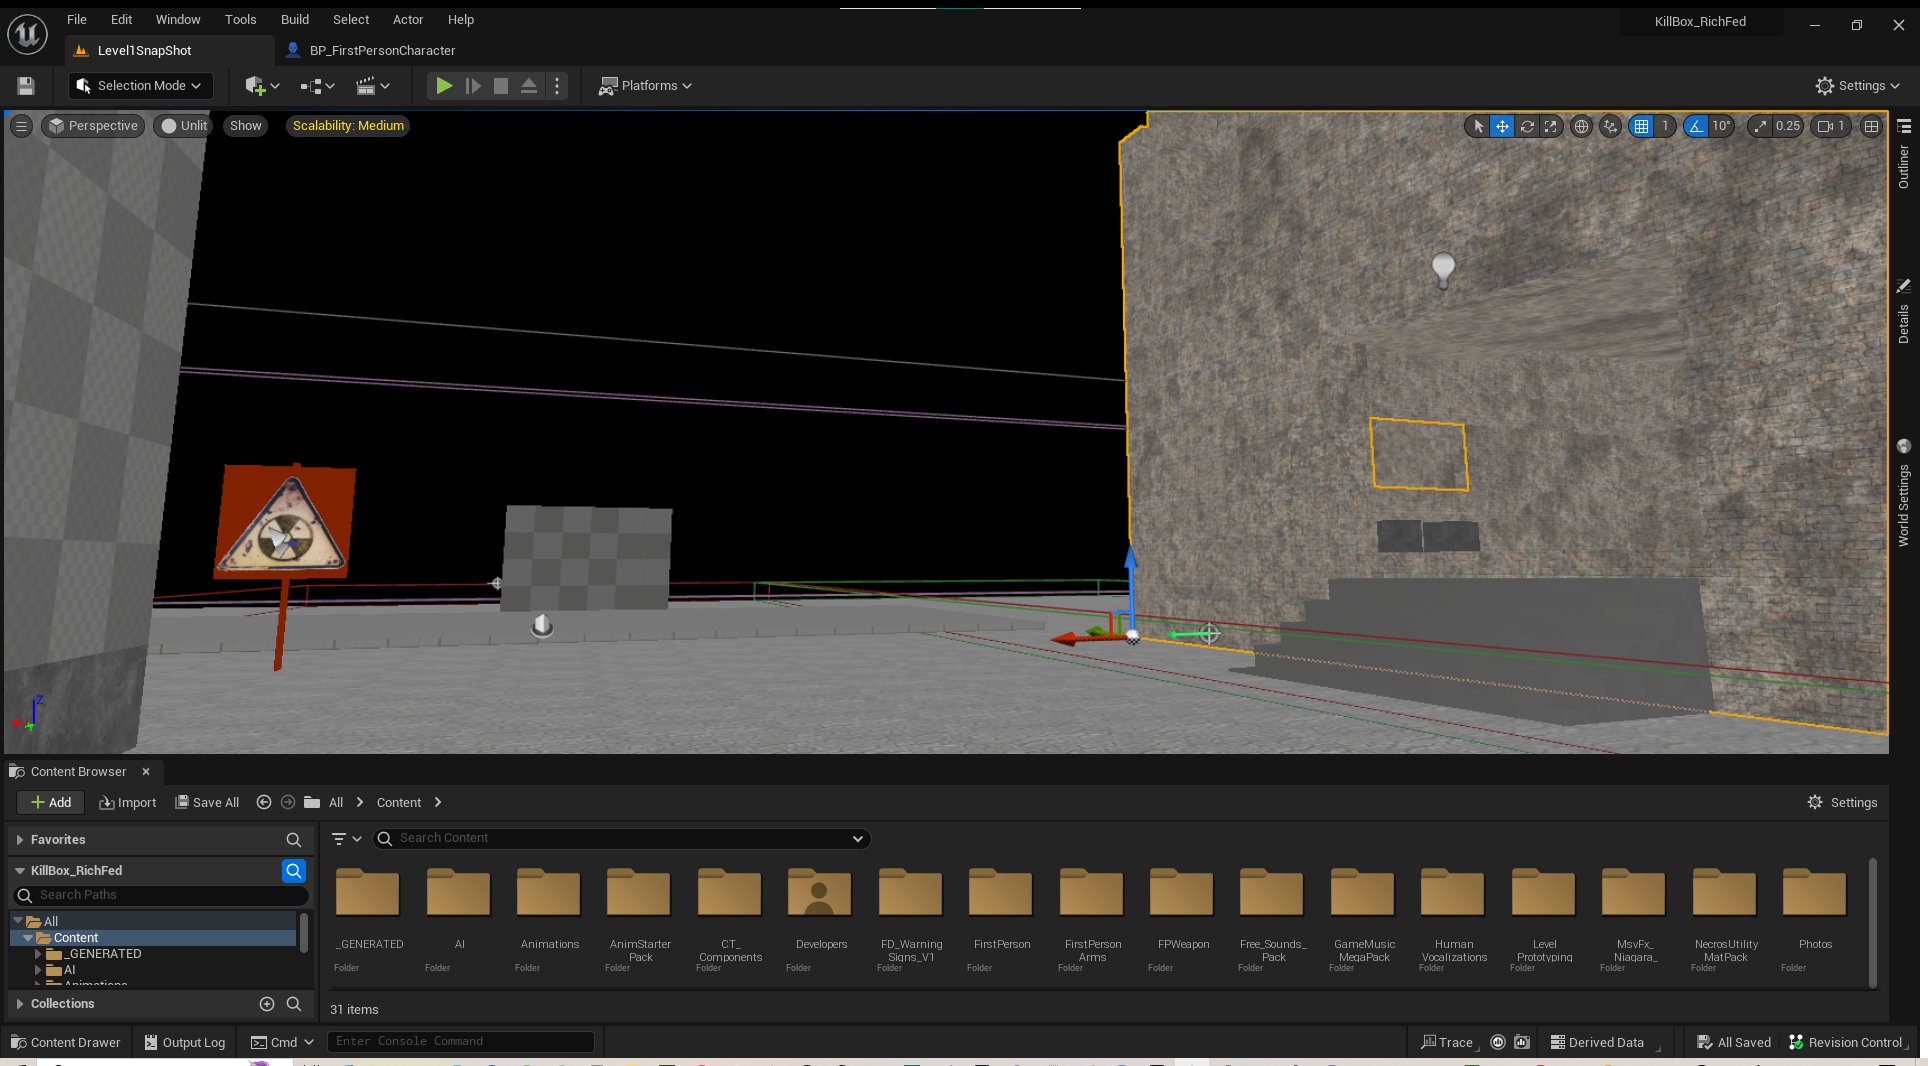Activate the Select objects cursor tool

[1478, 126]
